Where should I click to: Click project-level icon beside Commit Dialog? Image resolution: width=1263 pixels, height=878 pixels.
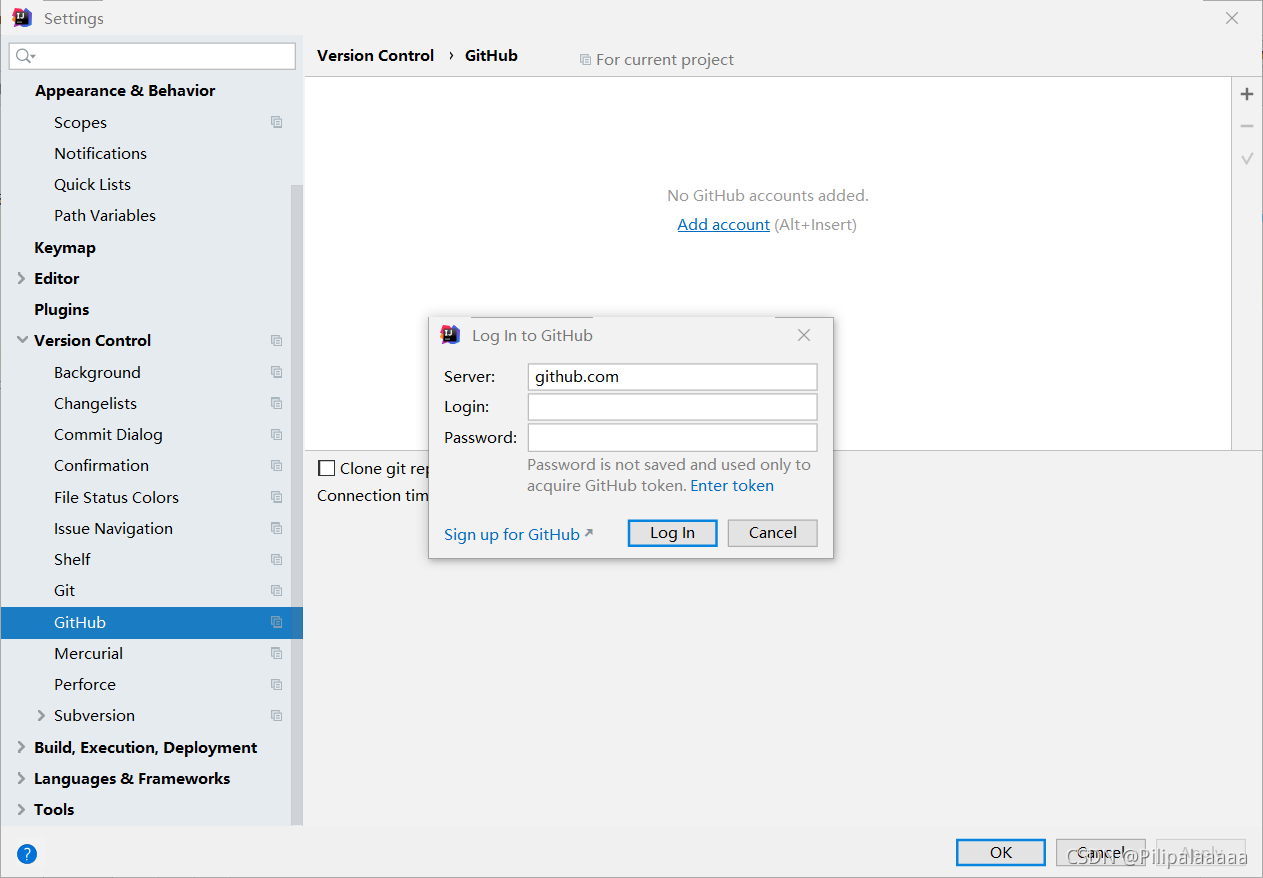(x=277, y=434)
